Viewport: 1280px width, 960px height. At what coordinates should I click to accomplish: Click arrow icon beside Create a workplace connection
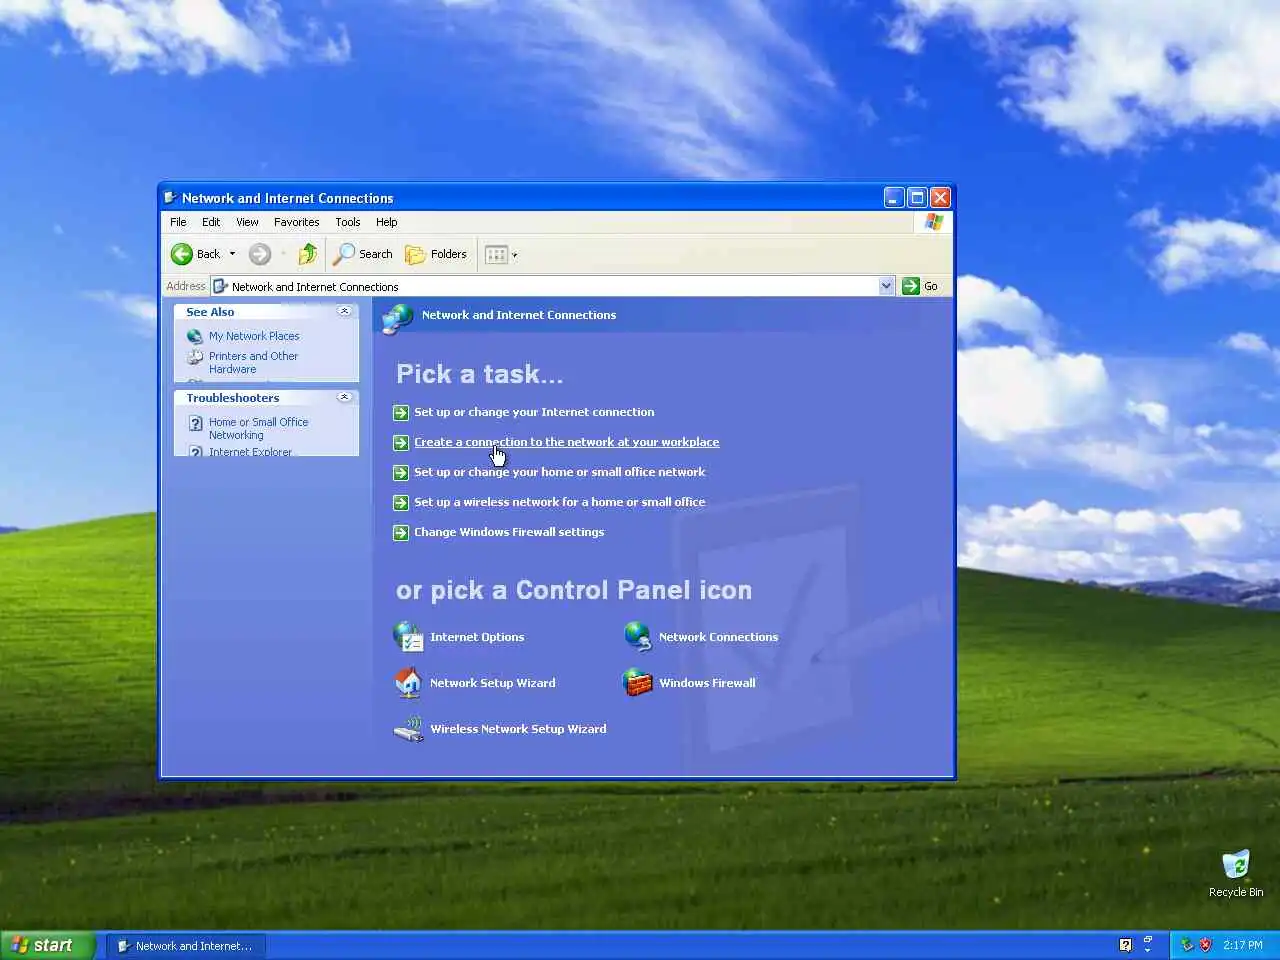[x=401, y=443]
